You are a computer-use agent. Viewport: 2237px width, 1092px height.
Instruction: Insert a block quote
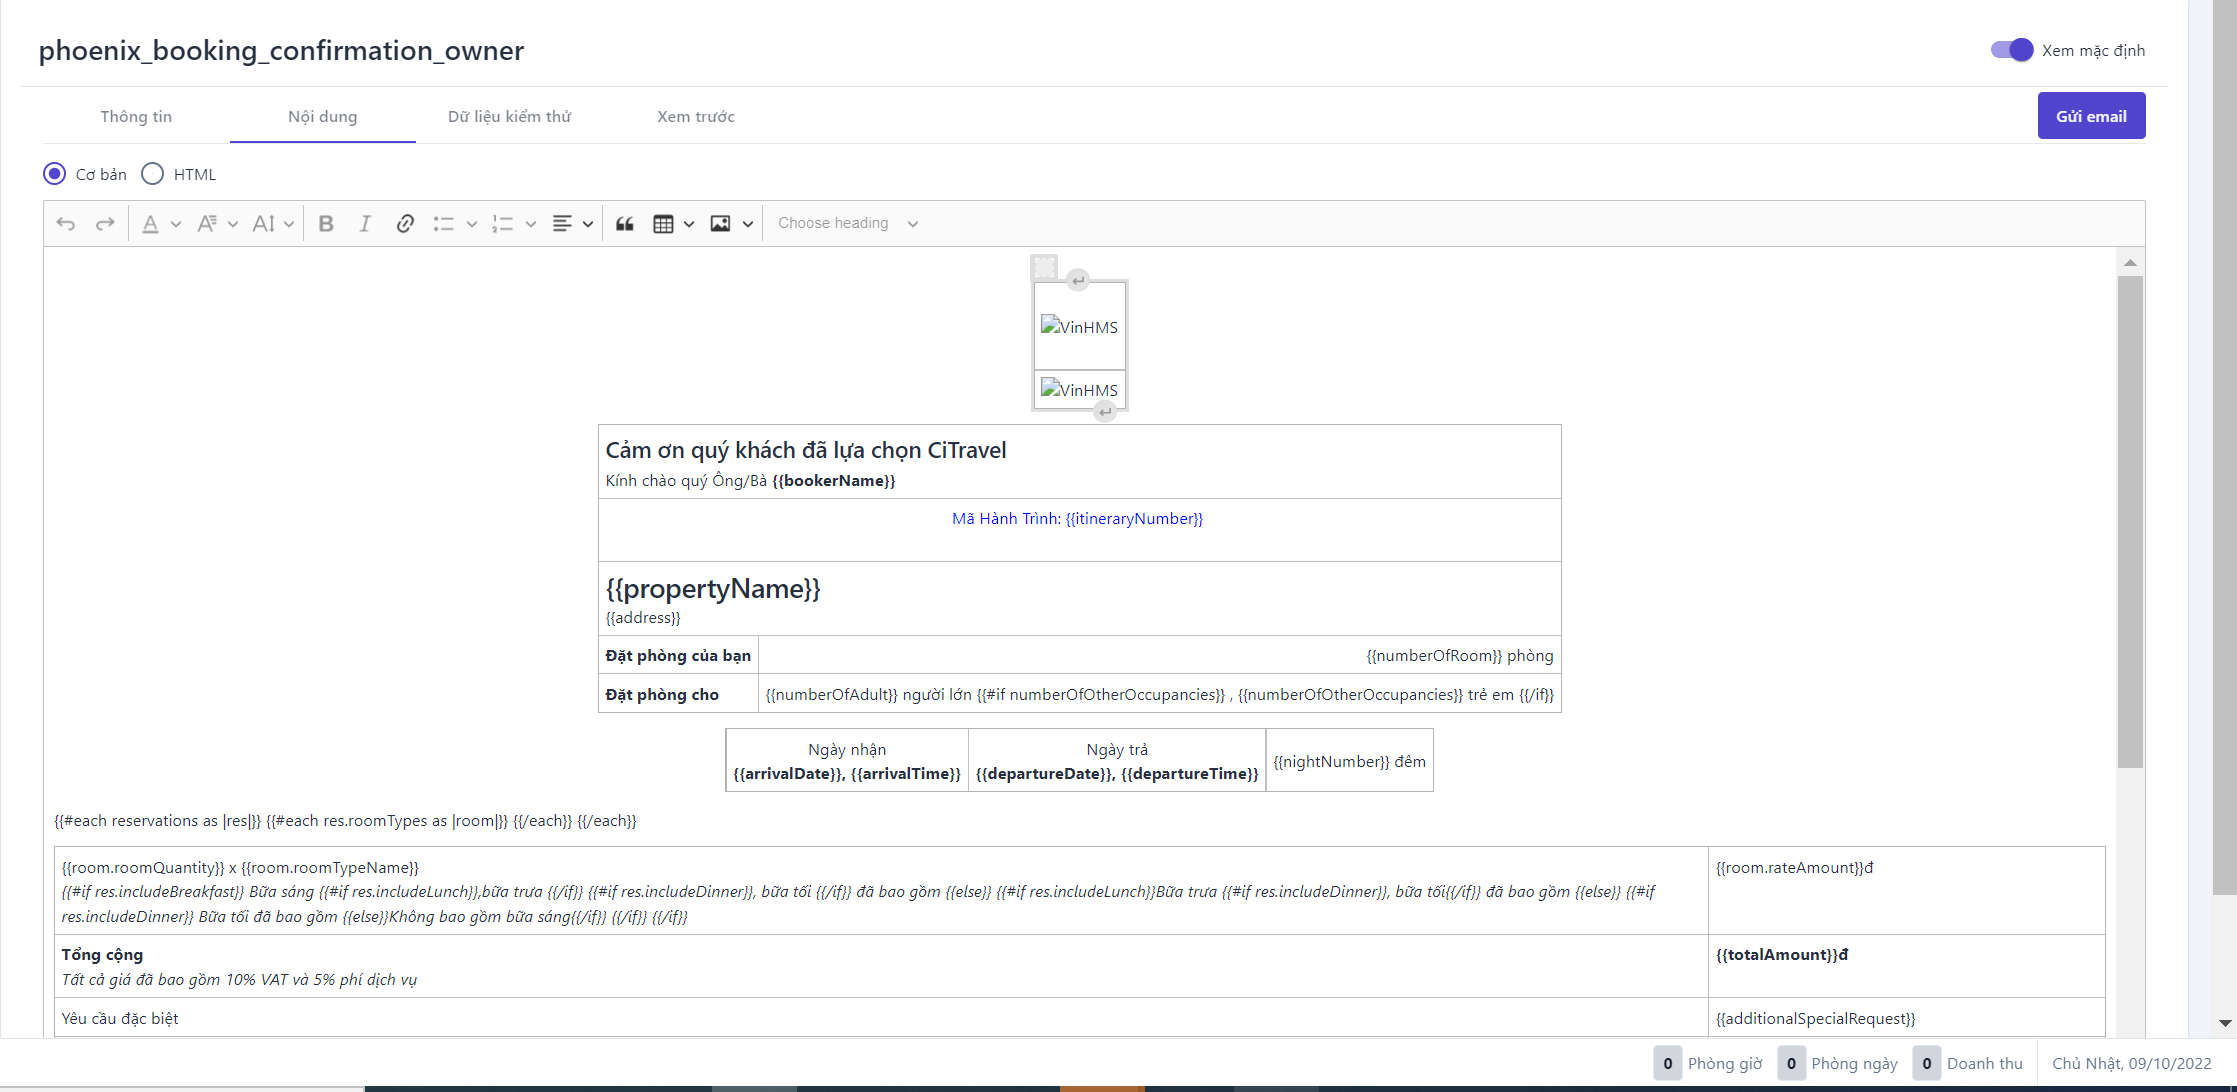coord(625,224)
